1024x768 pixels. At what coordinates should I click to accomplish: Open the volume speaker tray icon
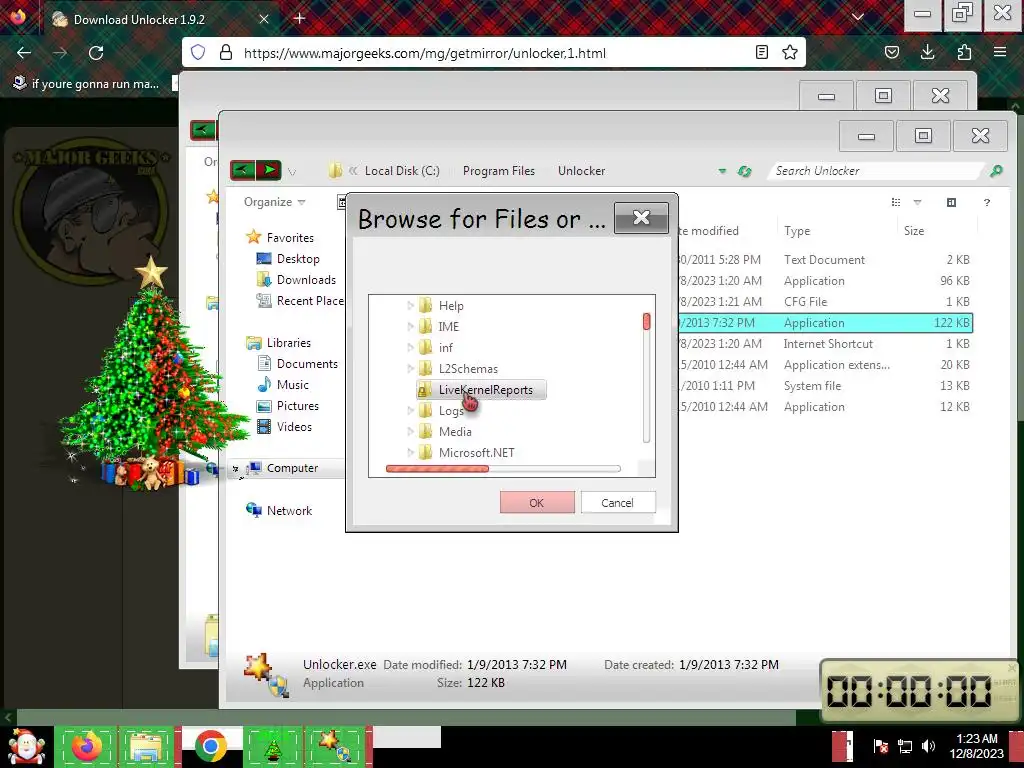tap(928, 746)
